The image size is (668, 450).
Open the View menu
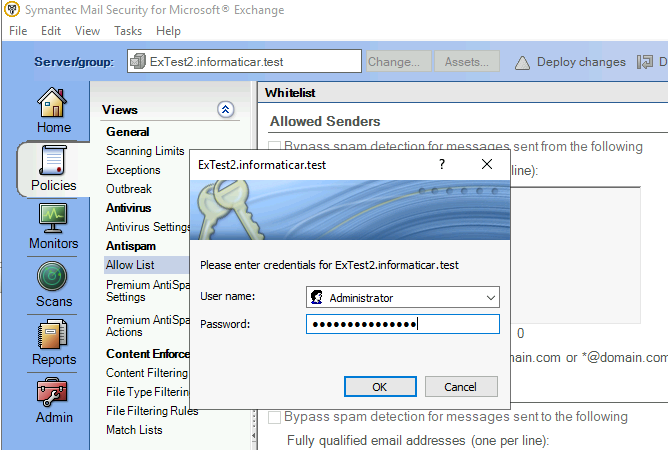87,31
